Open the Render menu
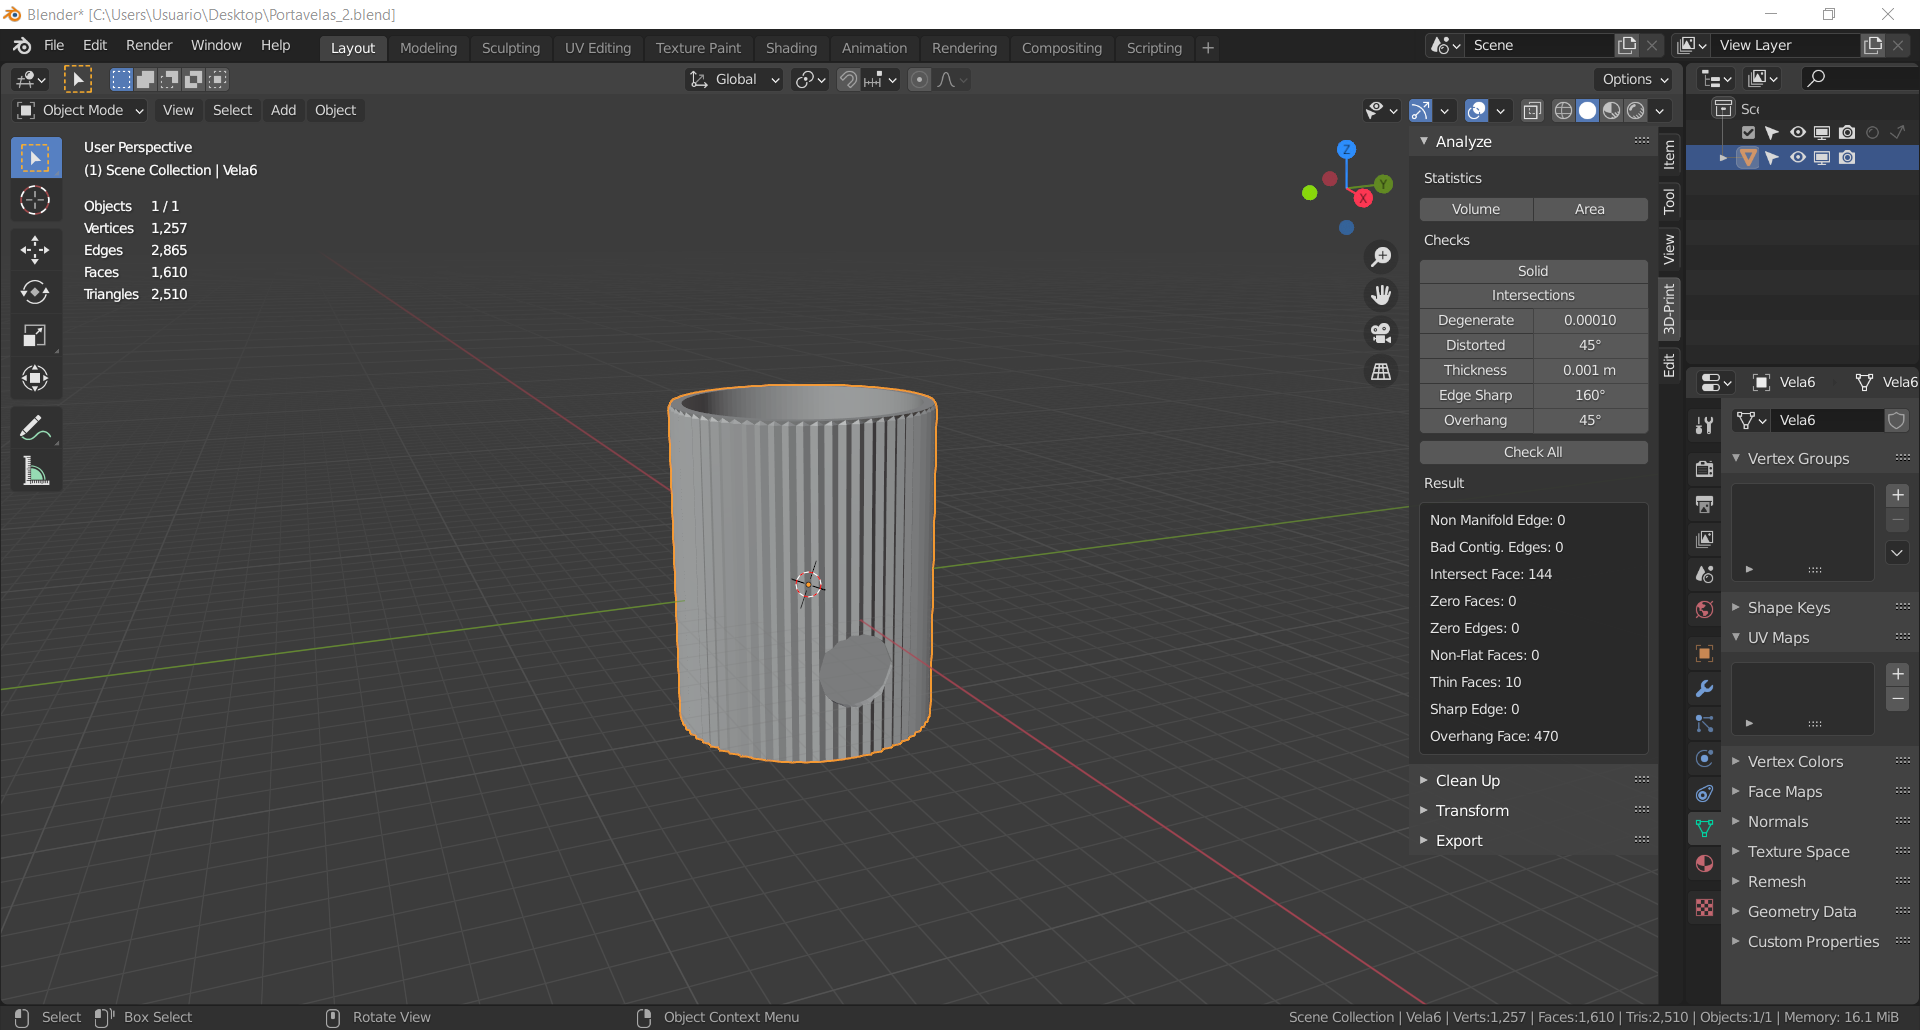The image size is (1920, 1030). click(x=149, y=45)
